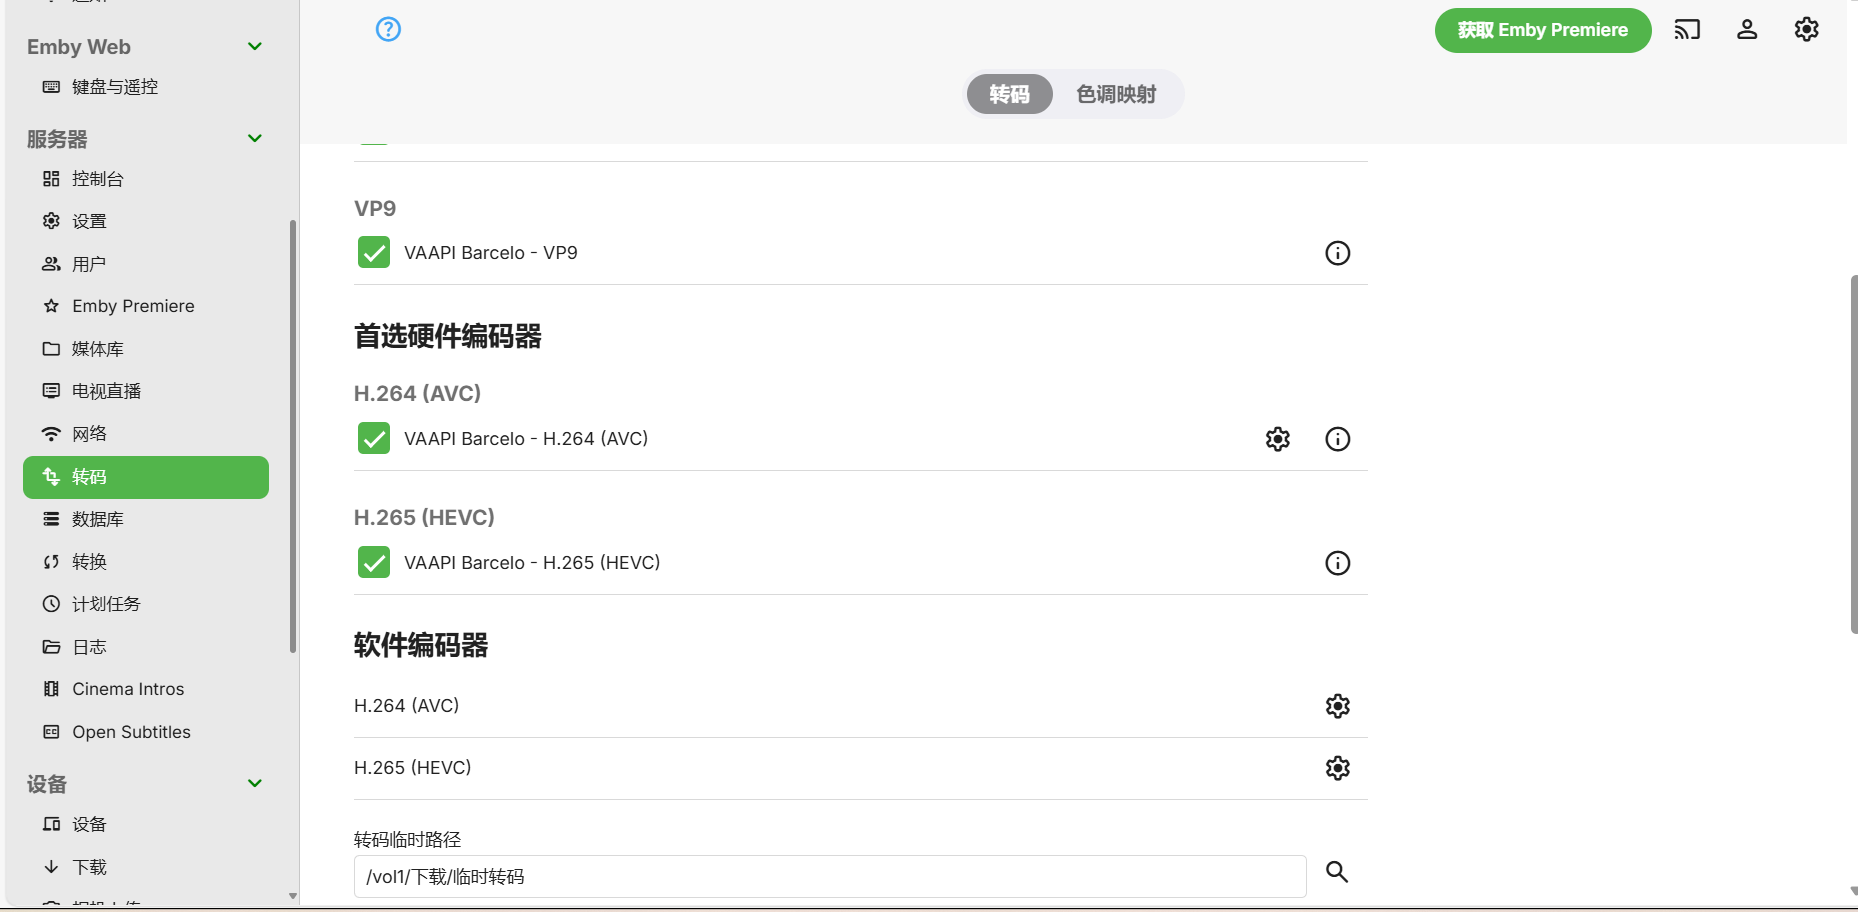1858x912 pixels.
Task: Switch to the 转码 tab
Action: 1009,94
